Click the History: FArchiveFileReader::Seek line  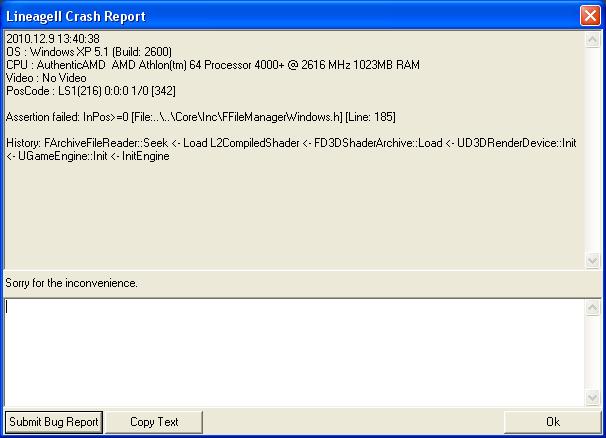click(x=291, y=143)
